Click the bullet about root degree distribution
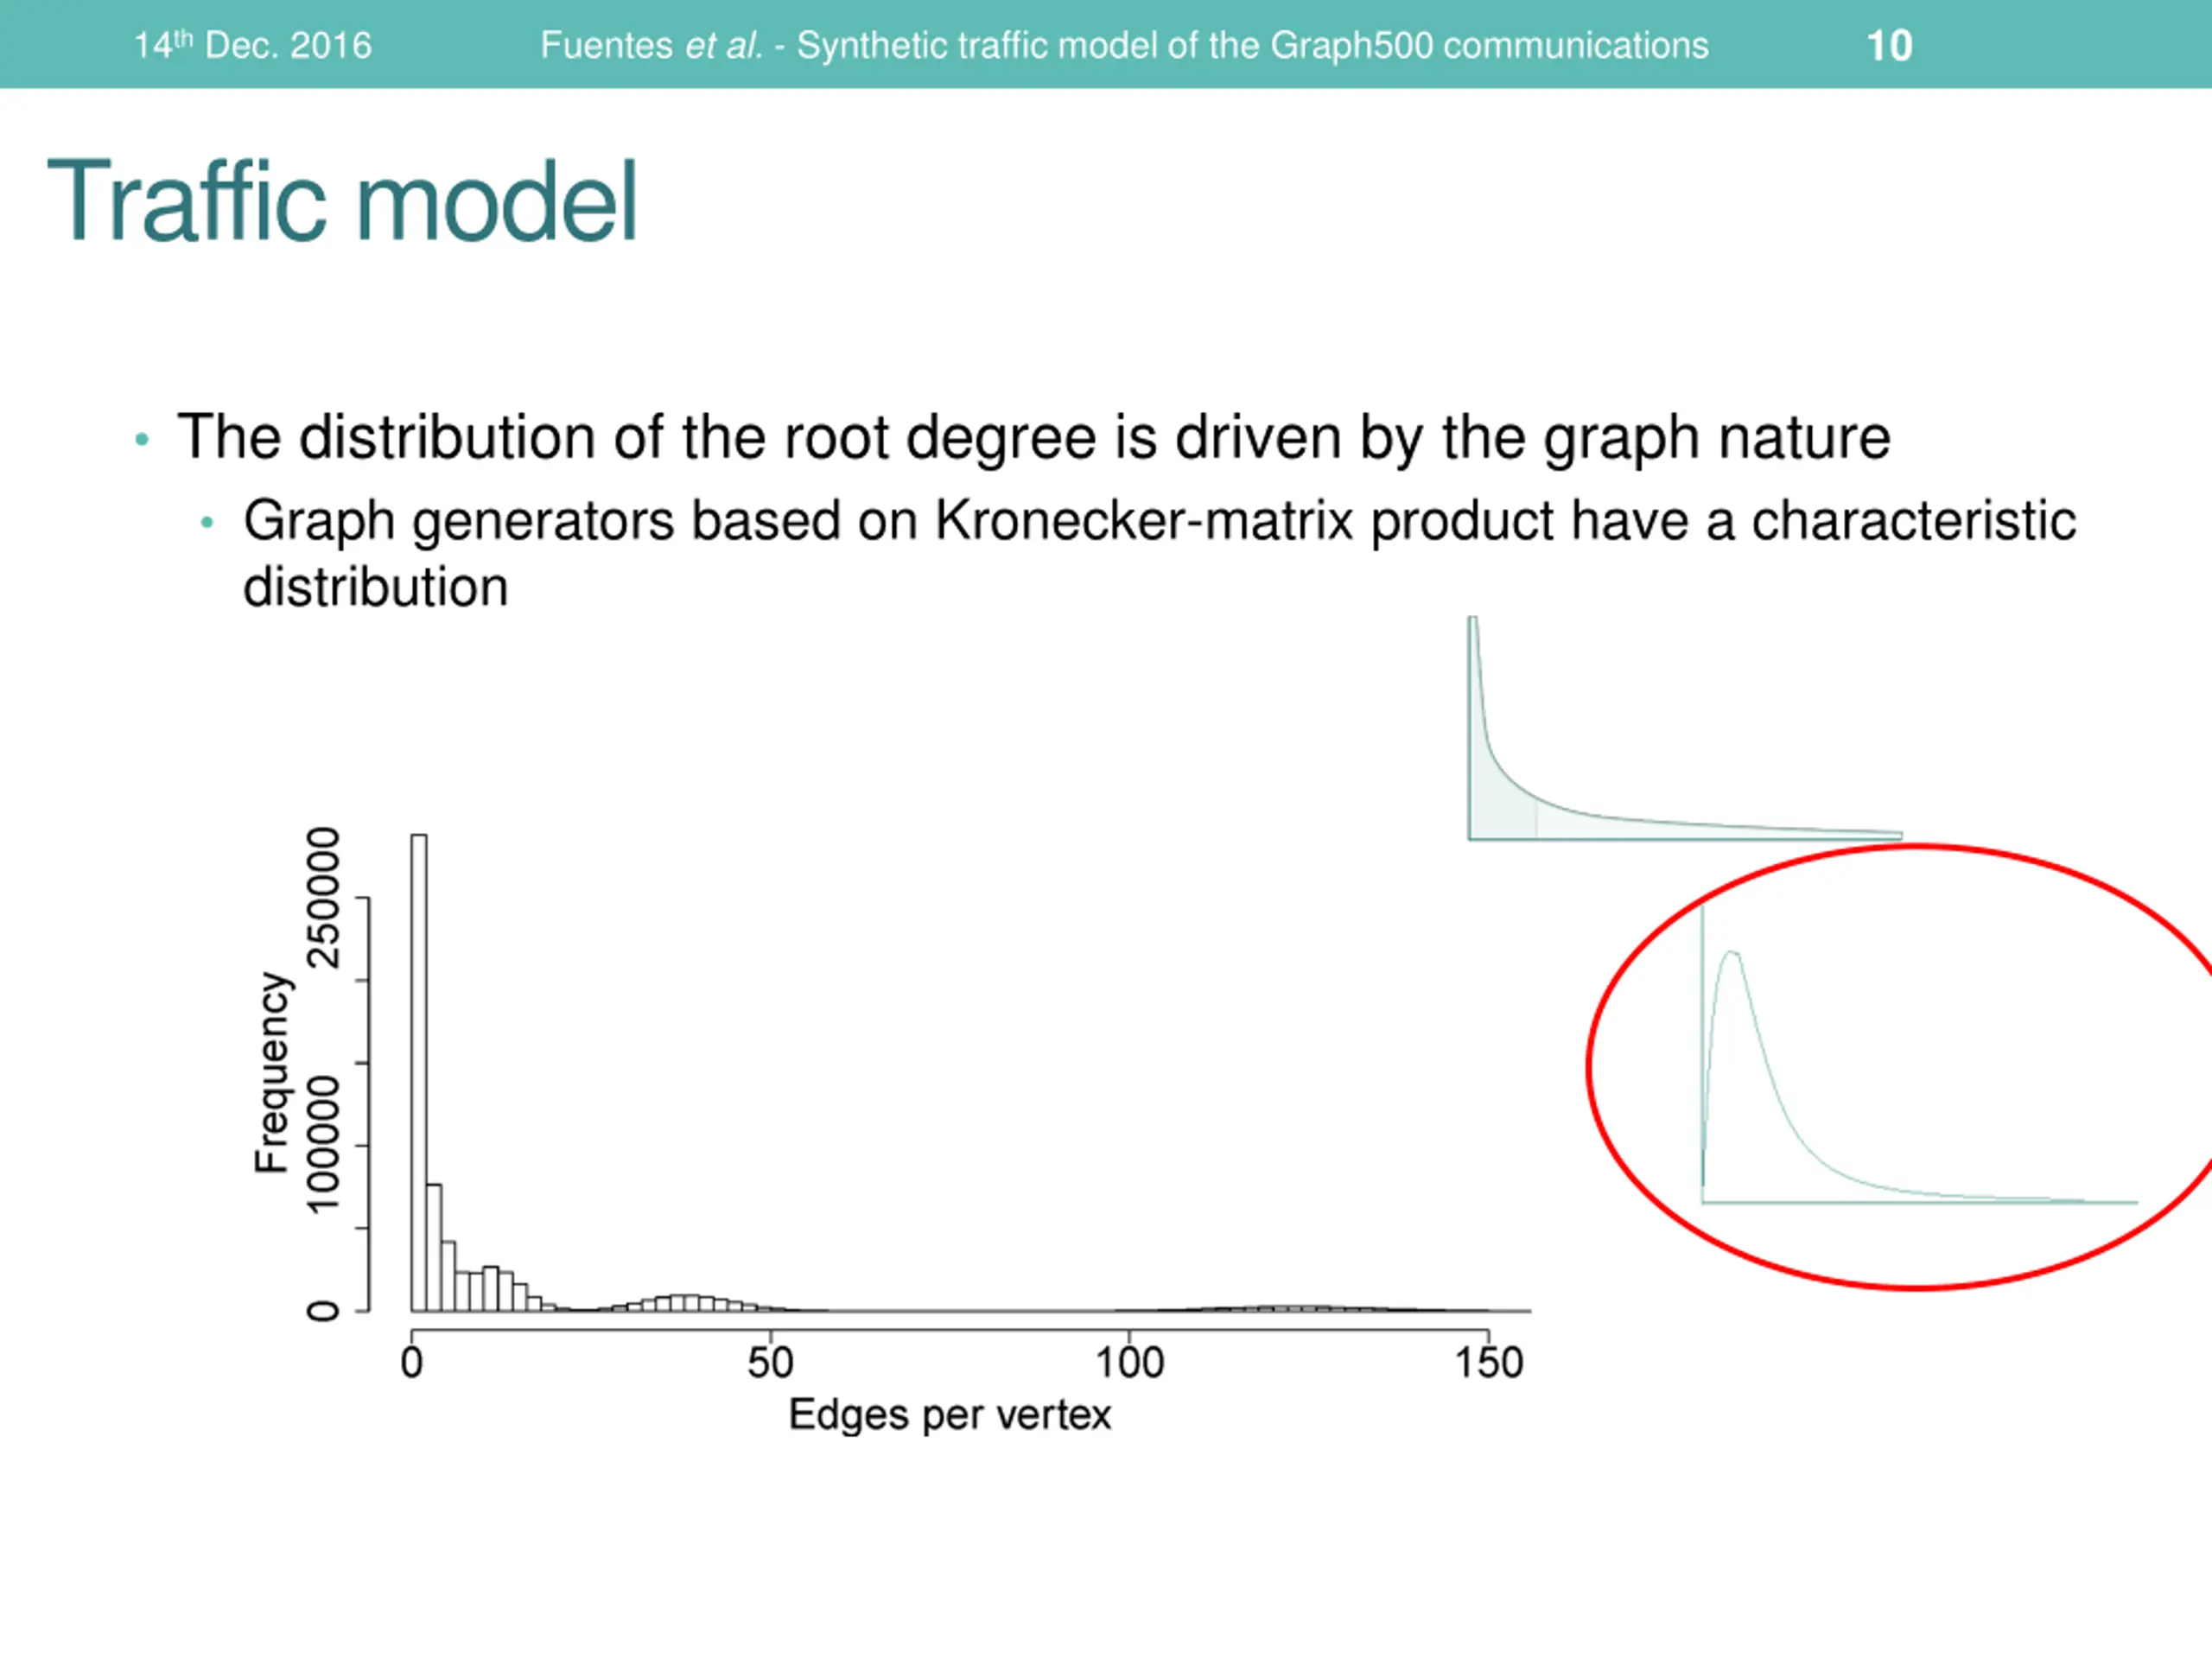The width and height of the screenshot is (2212, 1659). 1034,438
